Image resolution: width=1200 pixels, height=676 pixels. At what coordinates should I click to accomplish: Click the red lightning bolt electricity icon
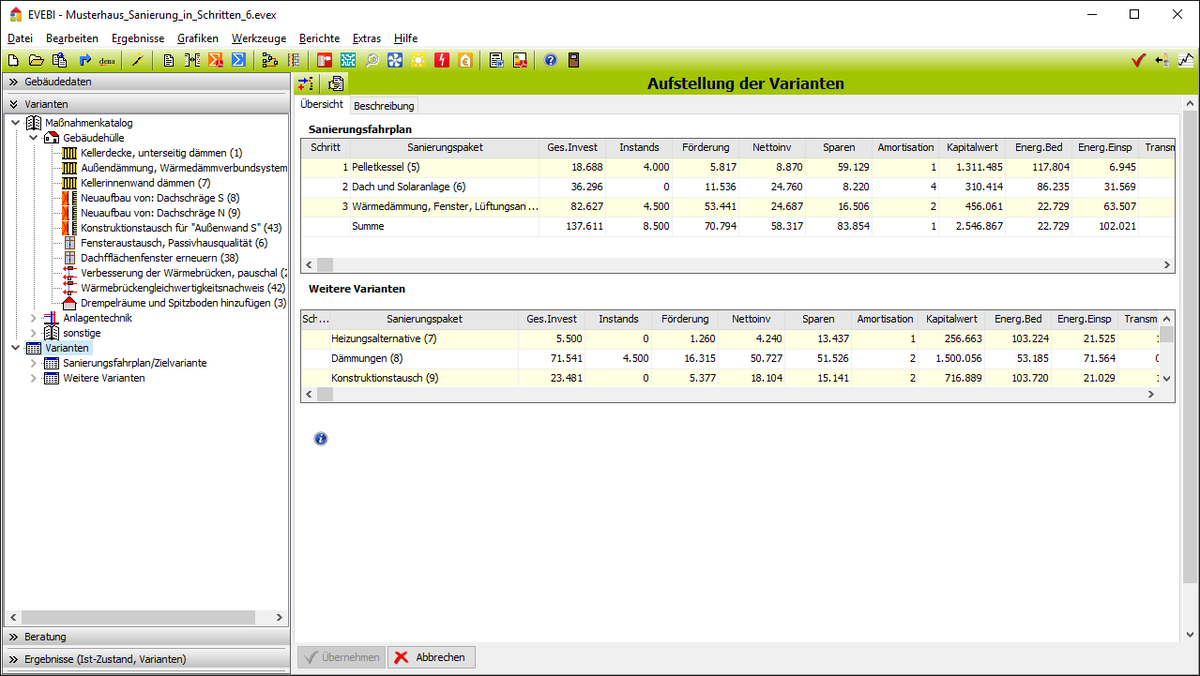tap(441, 60)
